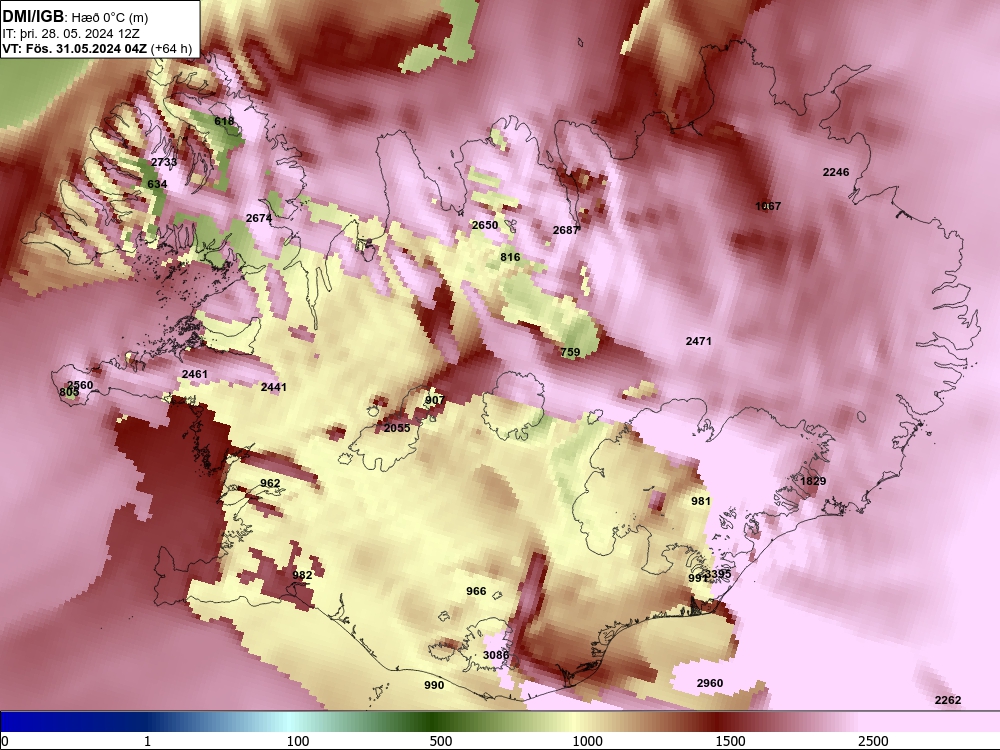Select the 759 value on the green patch
The image size is (1000, 750).
(x=570, y=352)
